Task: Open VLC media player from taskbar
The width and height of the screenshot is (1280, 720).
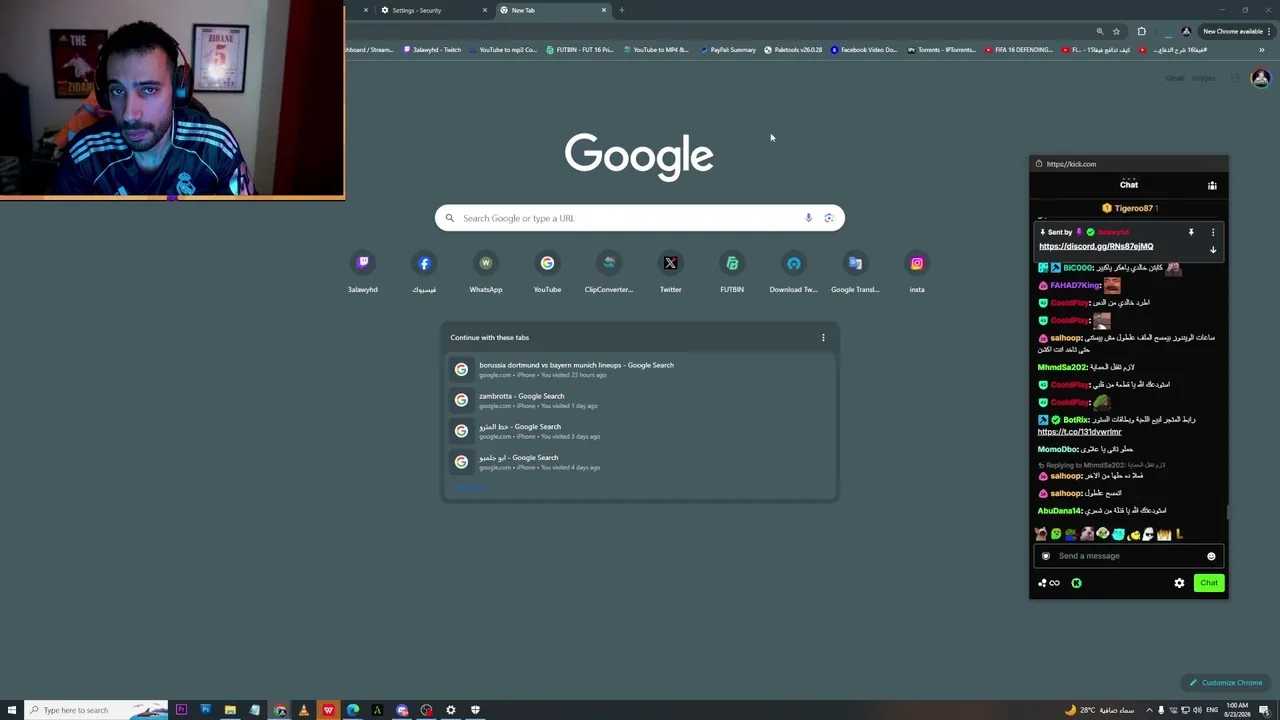Action: point(304,710)
